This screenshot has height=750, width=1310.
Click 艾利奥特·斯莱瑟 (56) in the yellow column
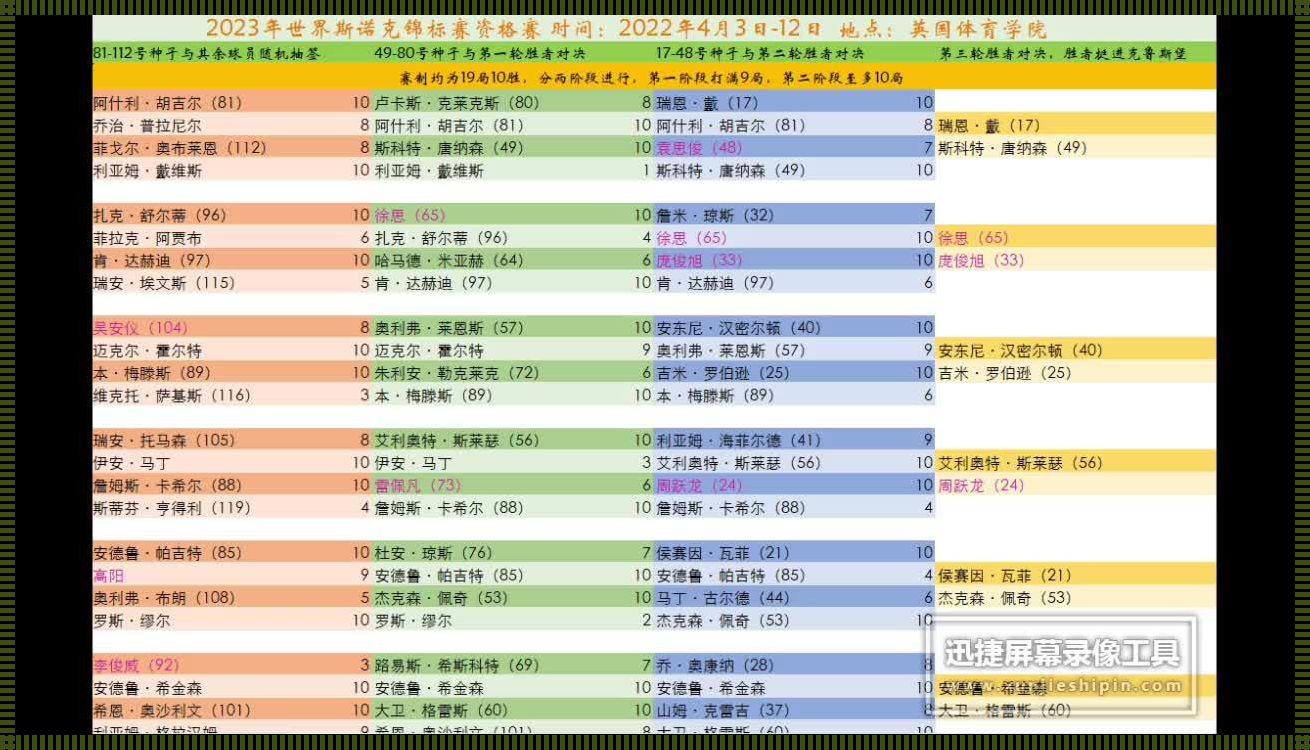pos(1020,463)
